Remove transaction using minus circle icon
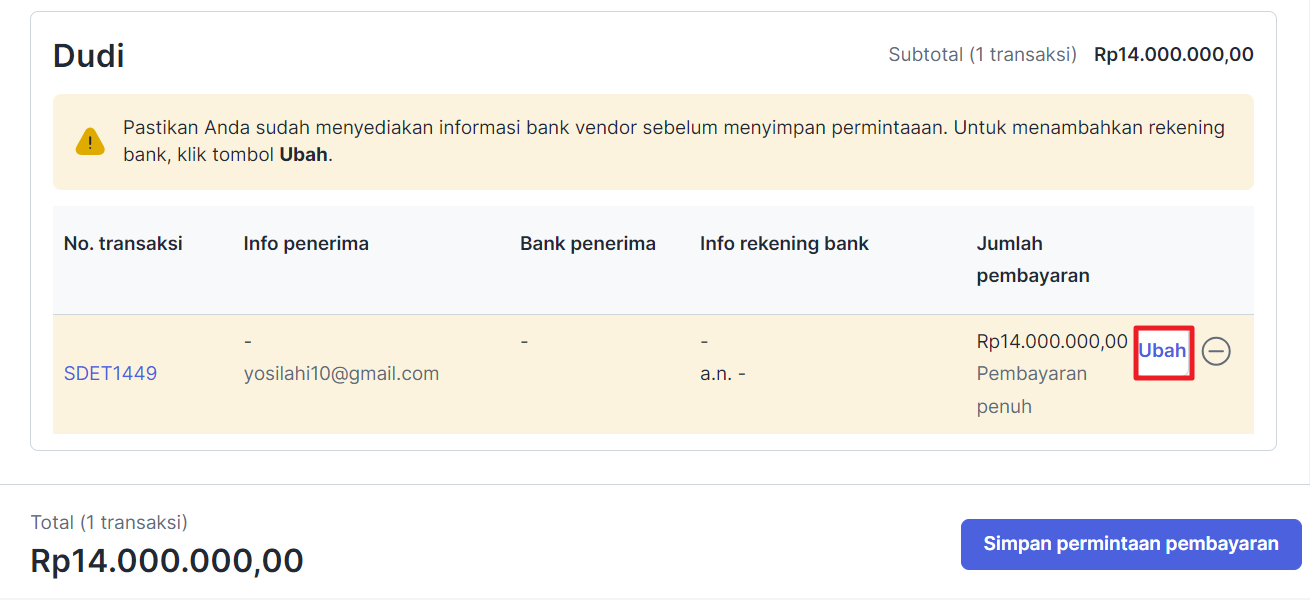 click(1216, 351)
